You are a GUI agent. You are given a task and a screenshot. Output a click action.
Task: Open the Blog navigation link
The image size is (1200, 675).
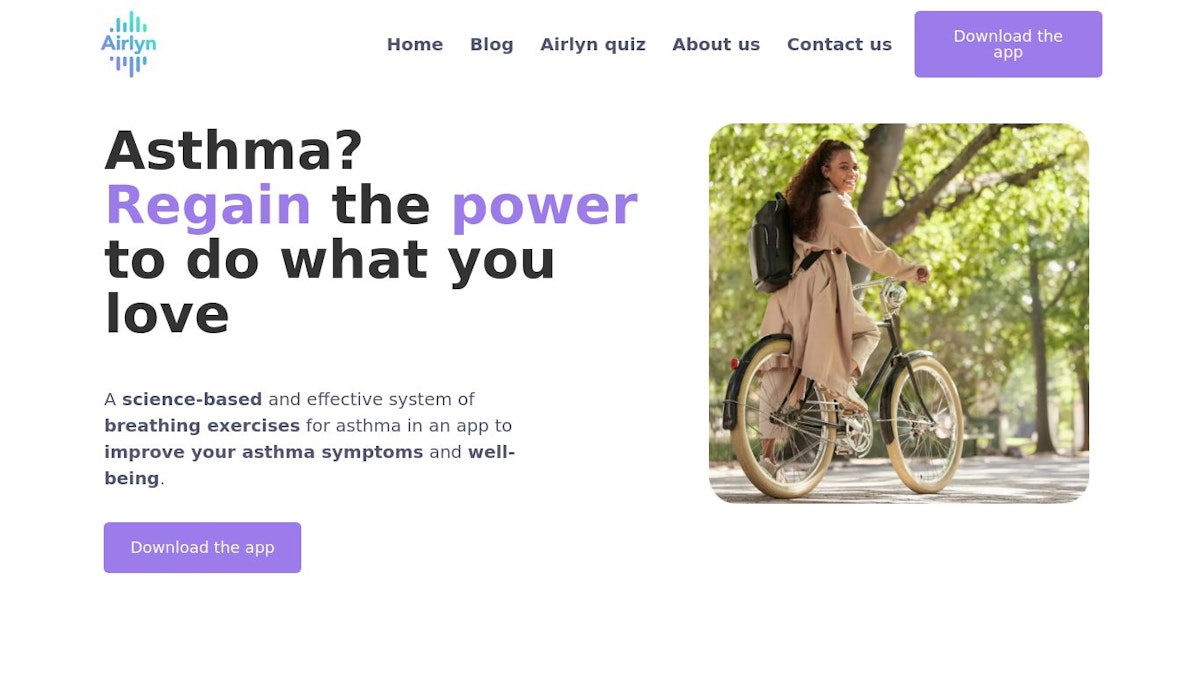[x=492, y=44]
